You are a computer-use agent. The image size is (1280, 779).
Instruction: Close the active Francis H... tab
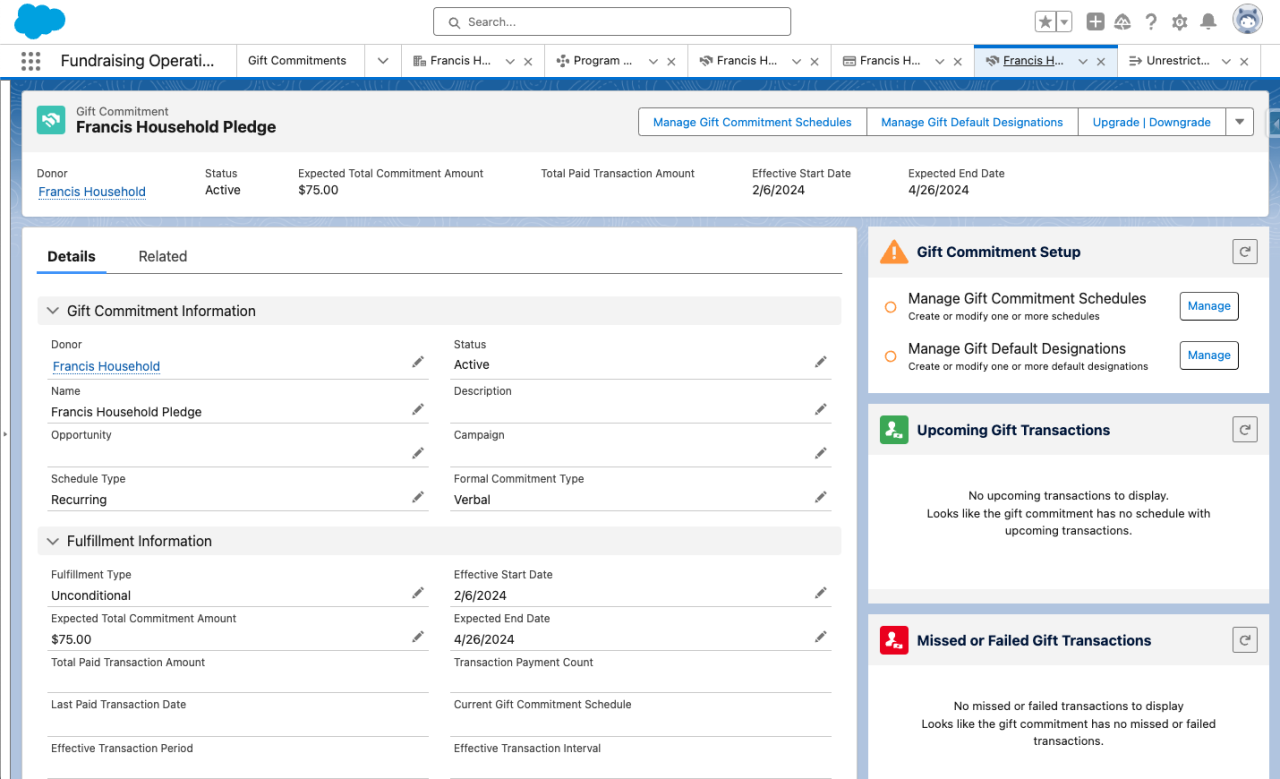point(1101,61)
